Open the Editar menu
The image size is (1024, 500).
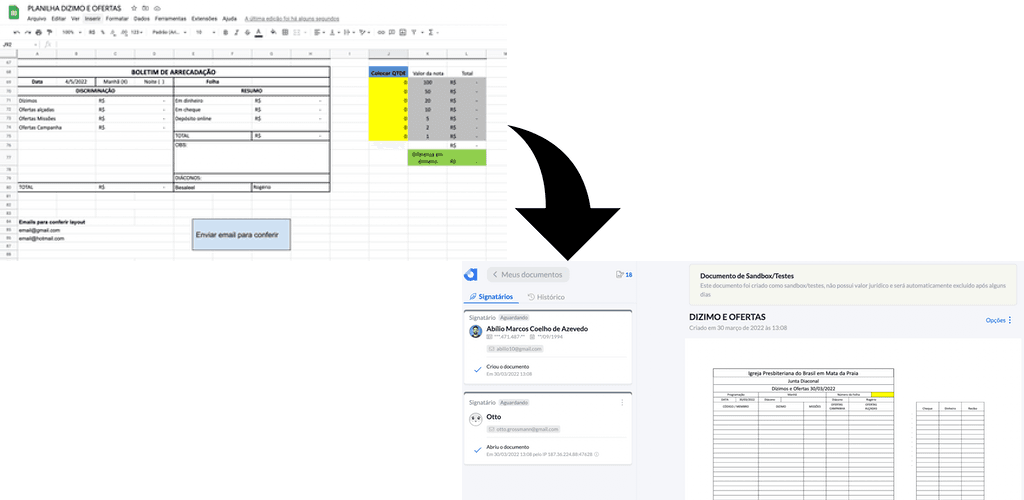[x=59, y=19]
